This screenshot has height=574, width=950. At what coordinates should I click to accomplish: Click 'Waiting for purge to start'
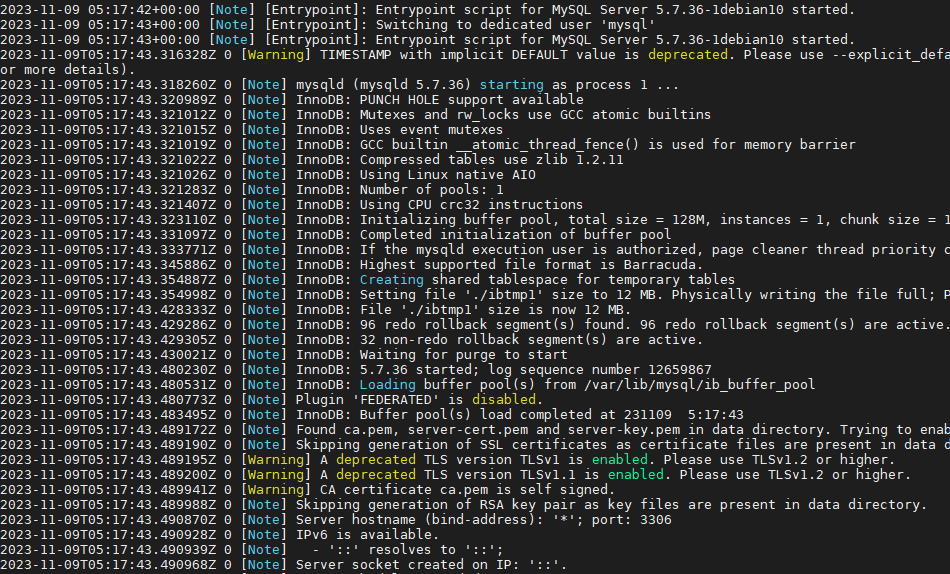point(463,355)
